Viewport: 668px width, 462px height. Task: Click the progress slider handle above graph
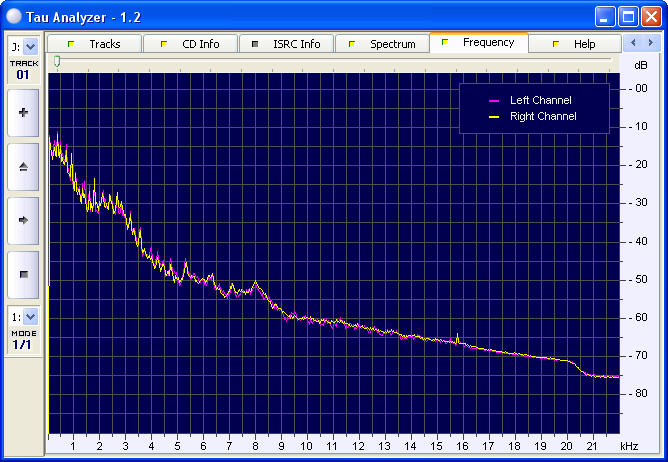[x=57, y=62]
